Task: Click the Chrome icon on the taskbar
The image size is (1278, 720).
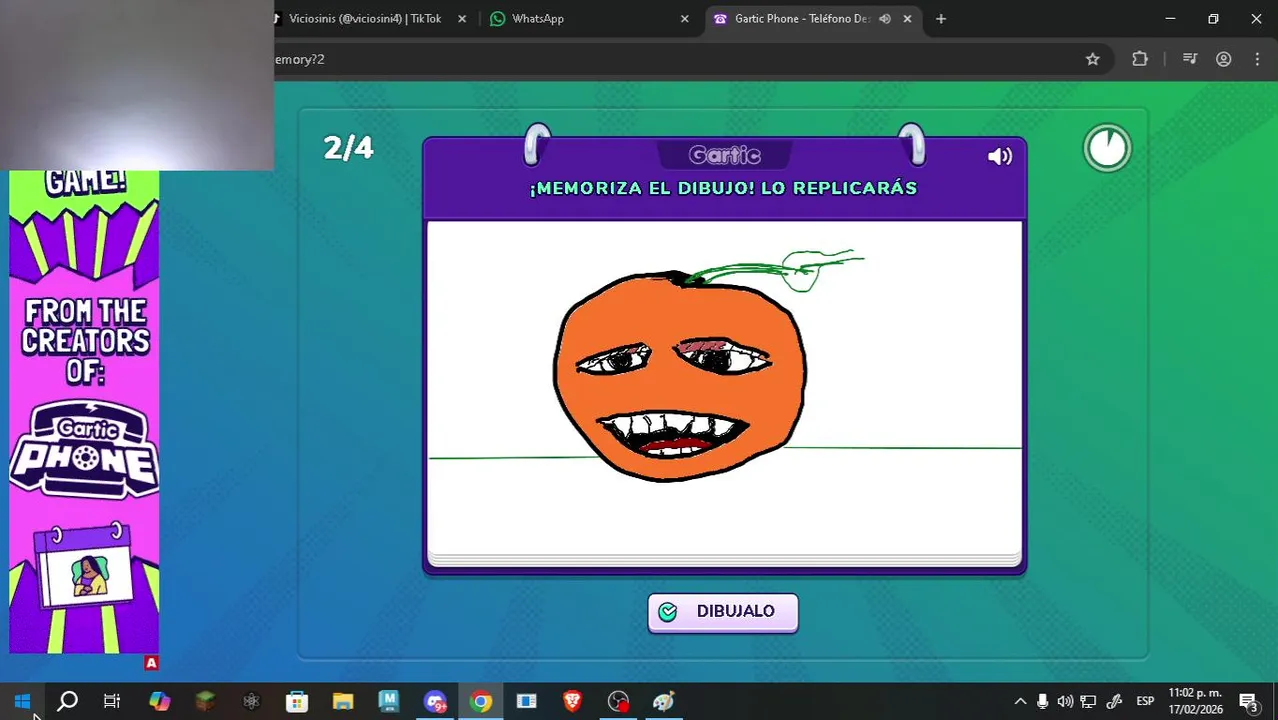Action: [x=481, y=701]
